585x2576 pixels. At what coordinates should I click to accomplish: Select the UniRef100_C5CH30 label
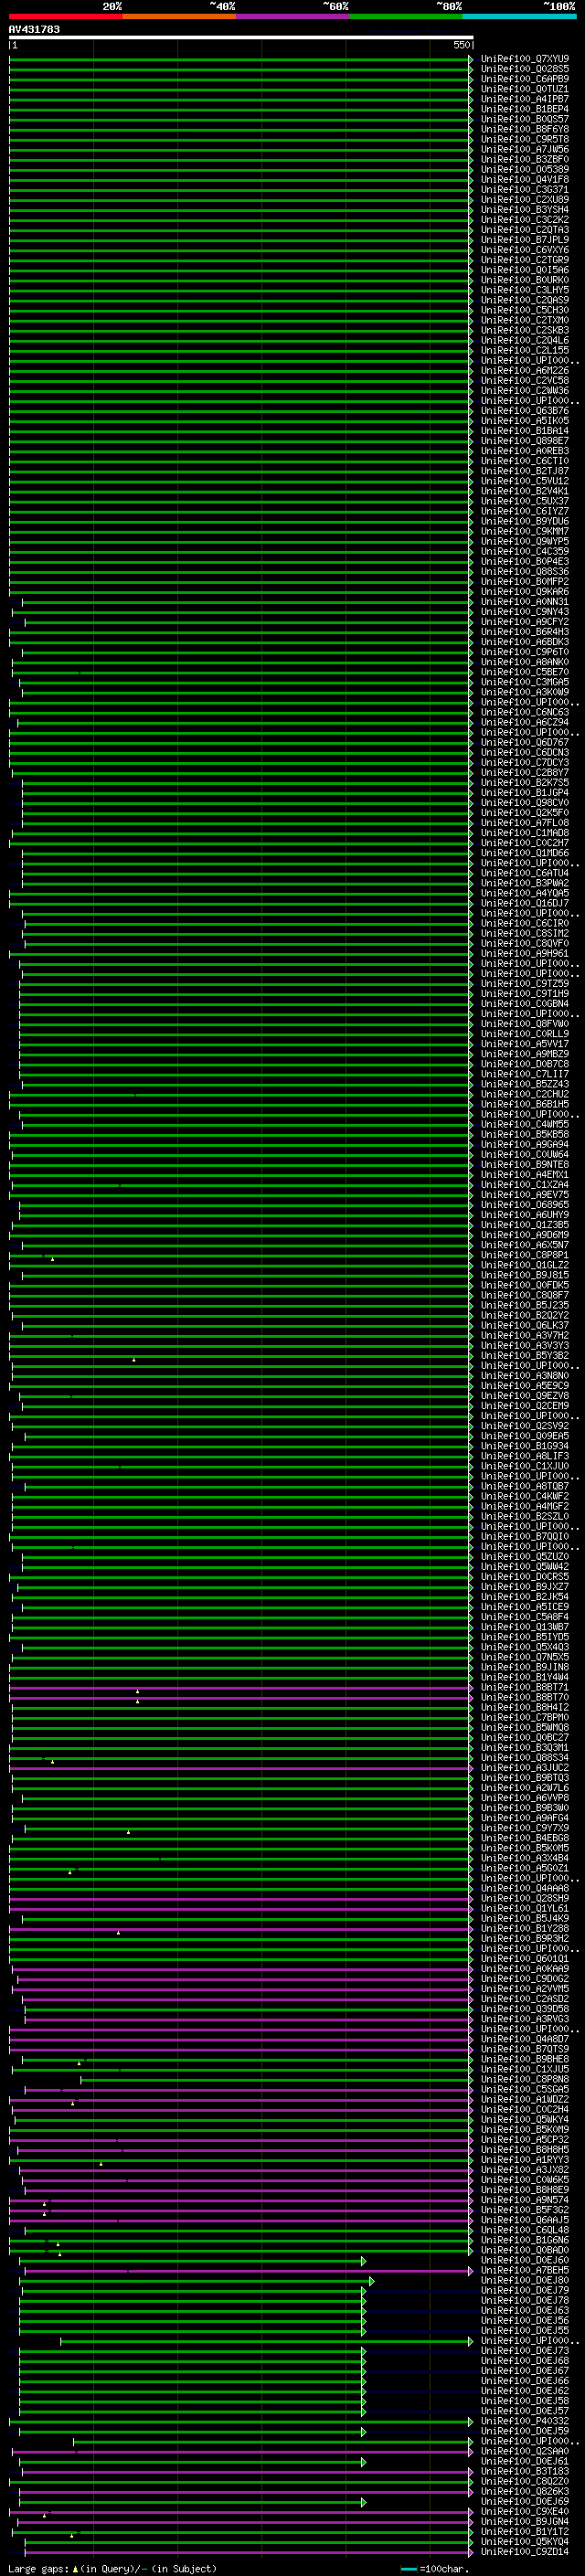coord(525,310)
